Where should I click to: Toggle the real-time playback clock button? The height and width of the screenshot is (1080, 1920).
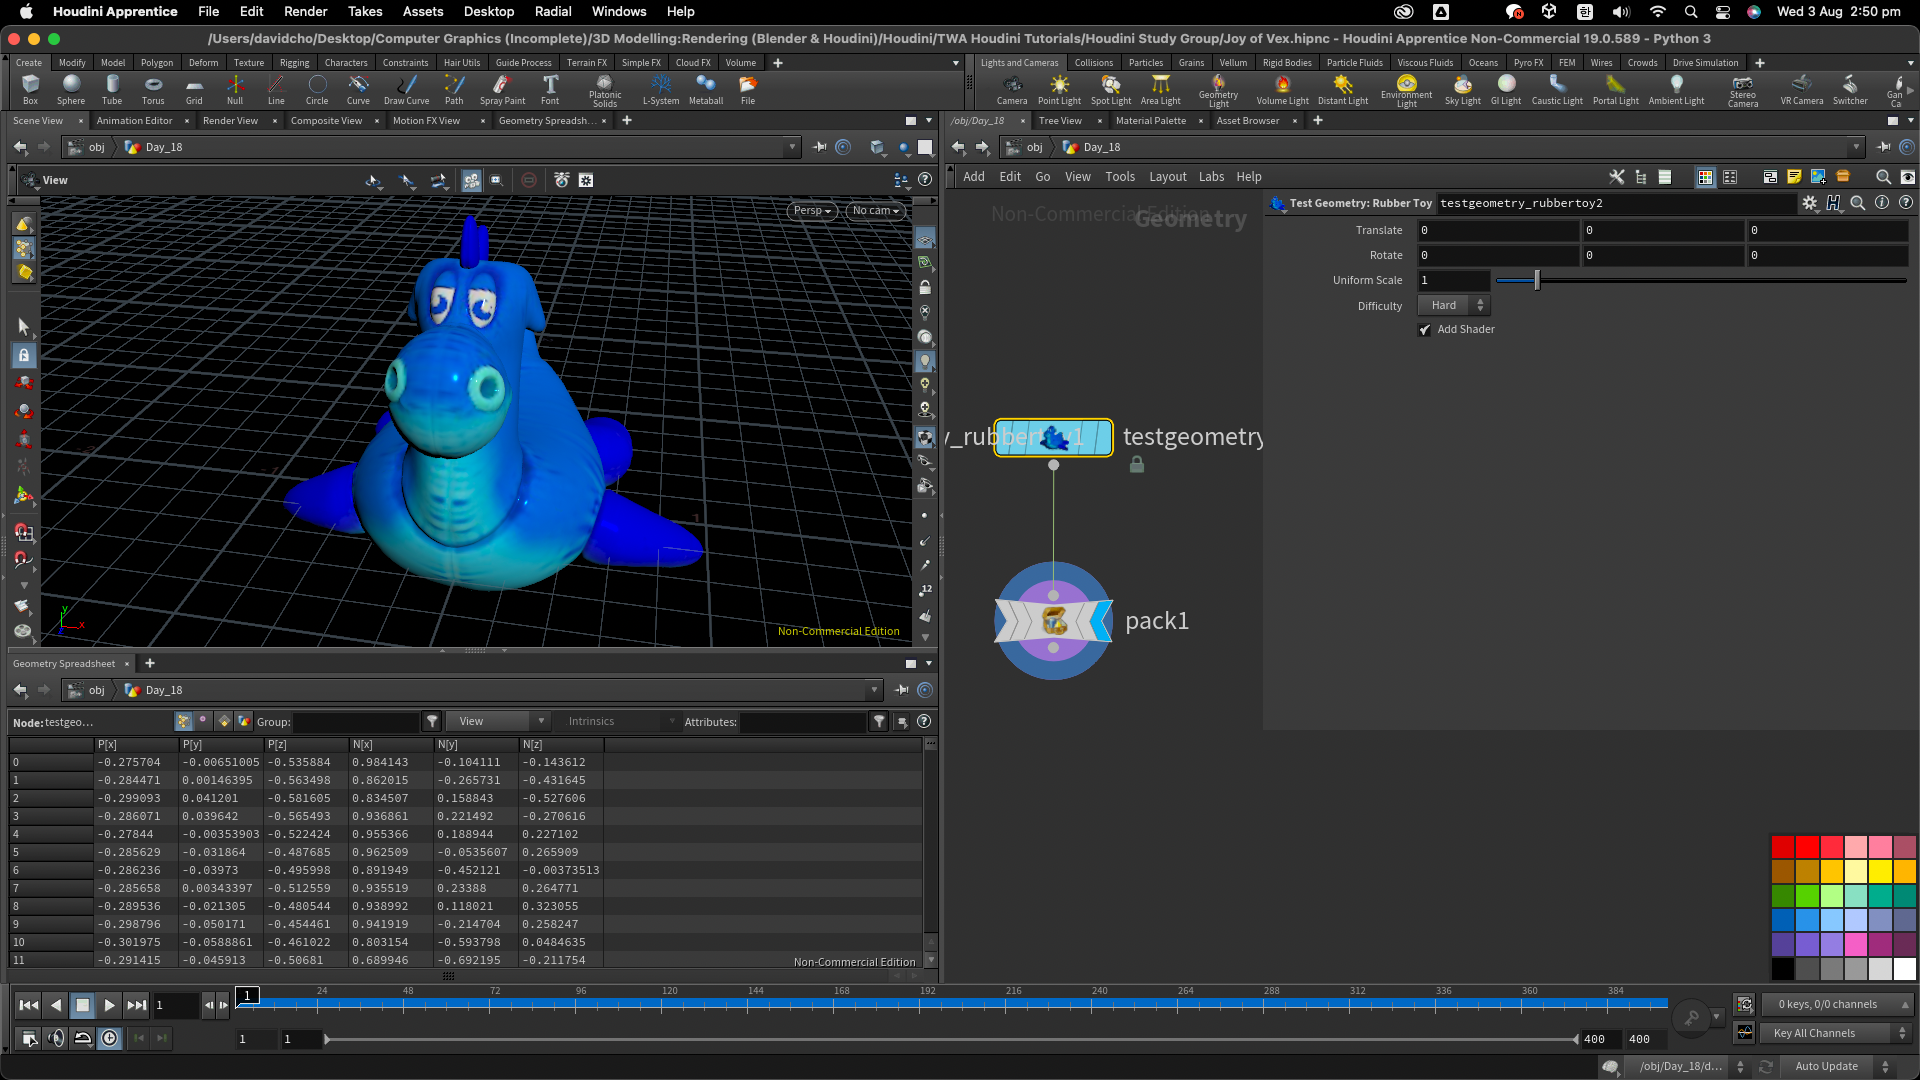coord(109,1038)
